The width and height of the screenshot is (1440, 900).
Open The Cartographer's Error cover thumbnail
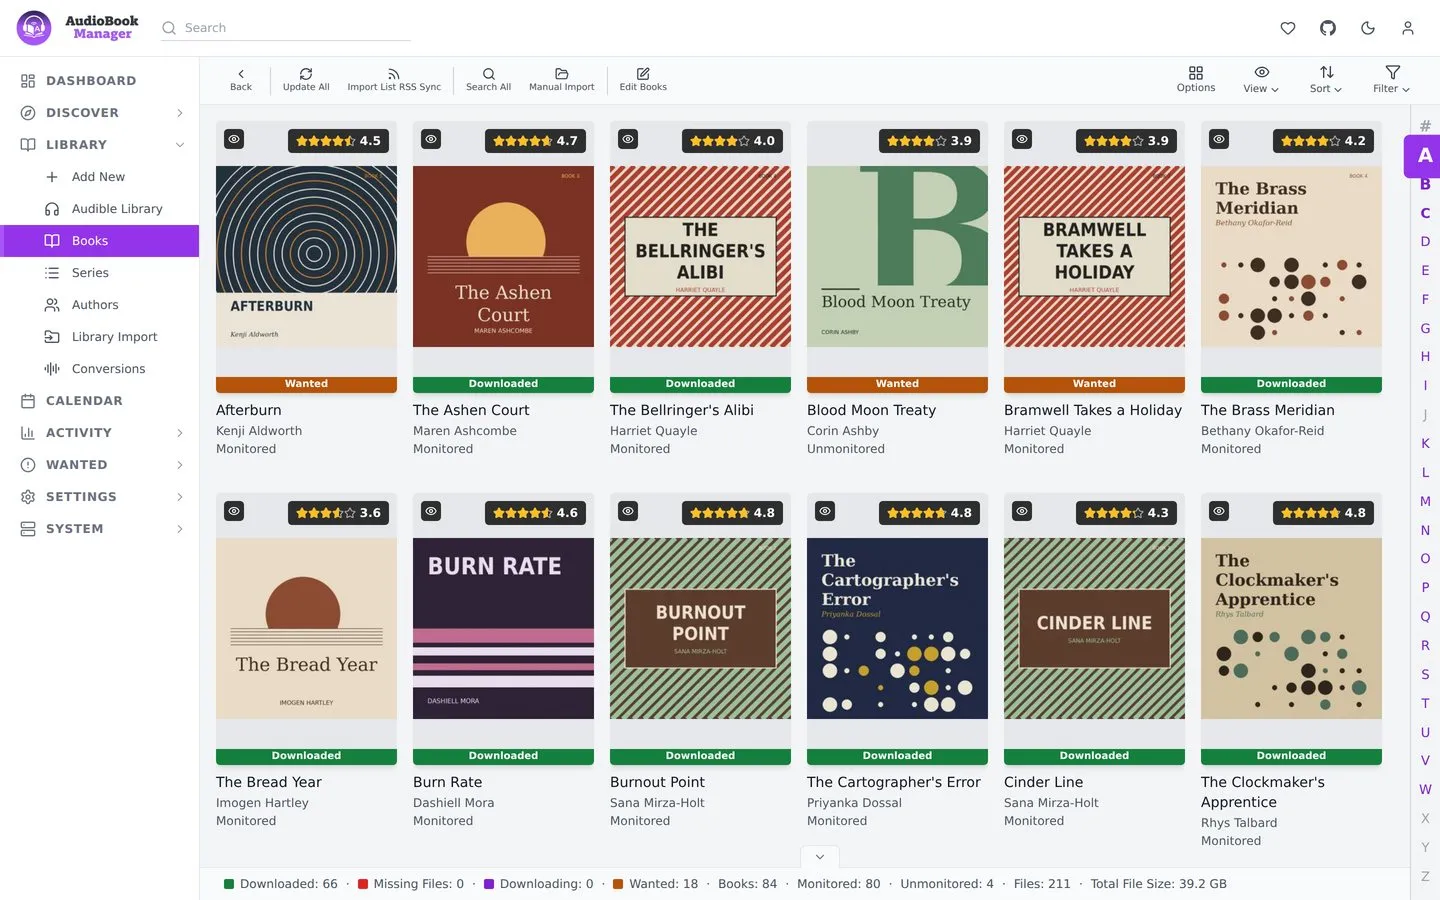pos(897,629)
